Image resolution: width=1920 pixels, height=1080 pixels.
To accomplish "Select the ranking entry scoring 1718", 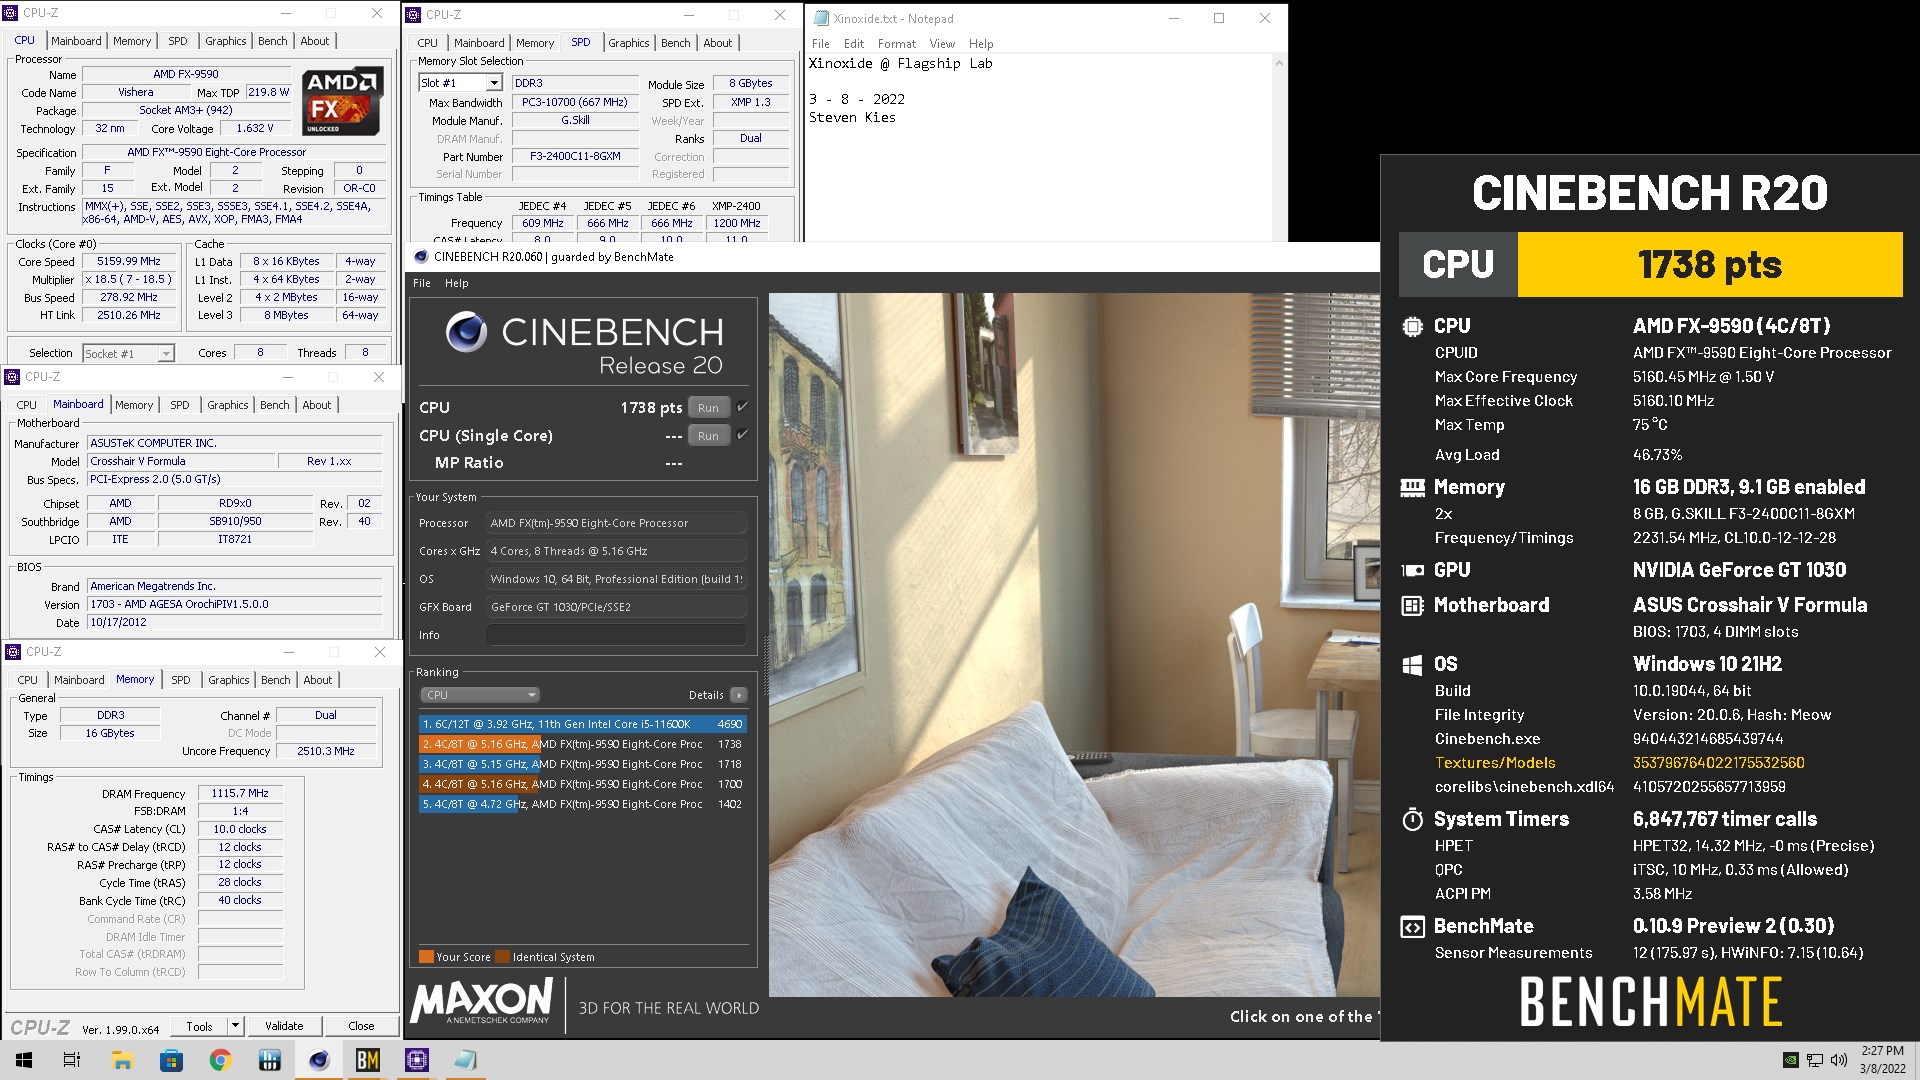I will point(582,764).
